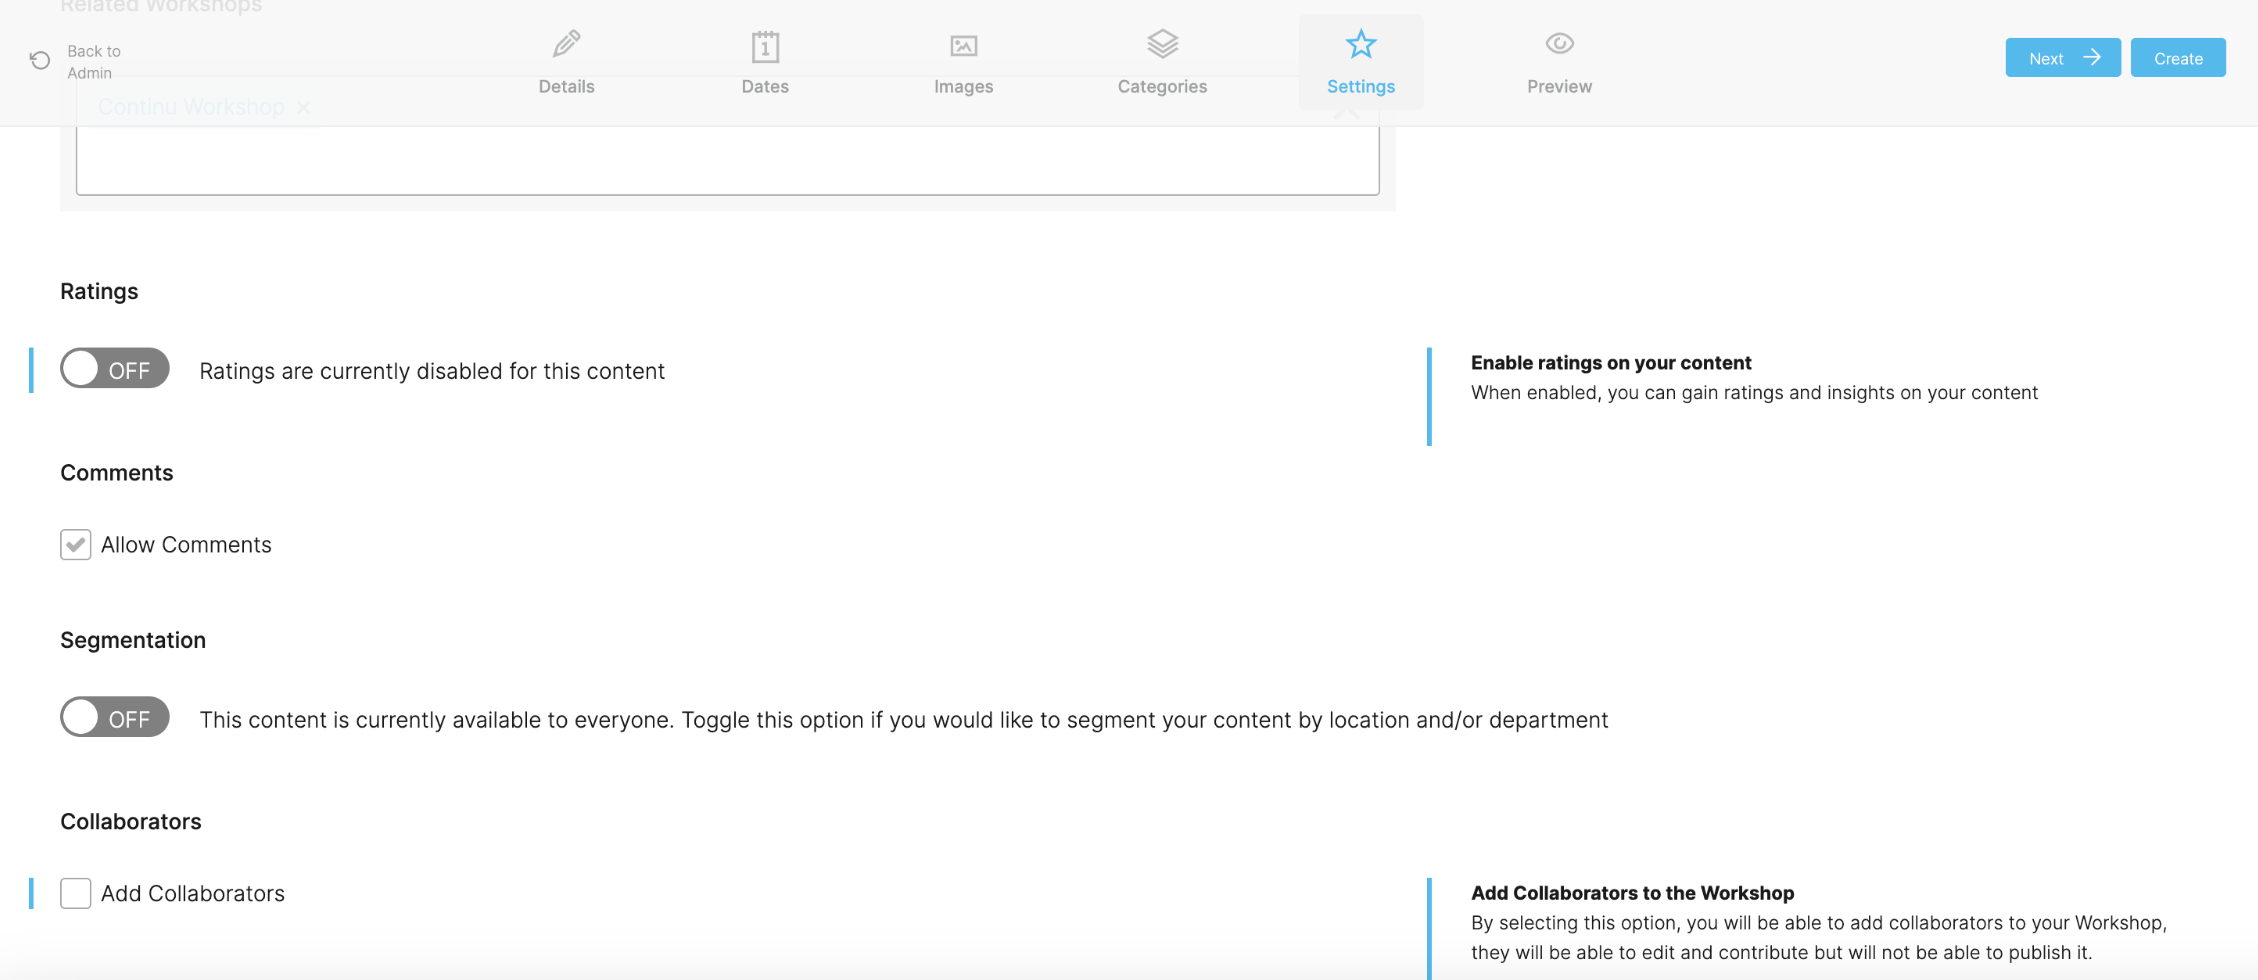Switch to the Images tab label

click(x=963, y=87)
